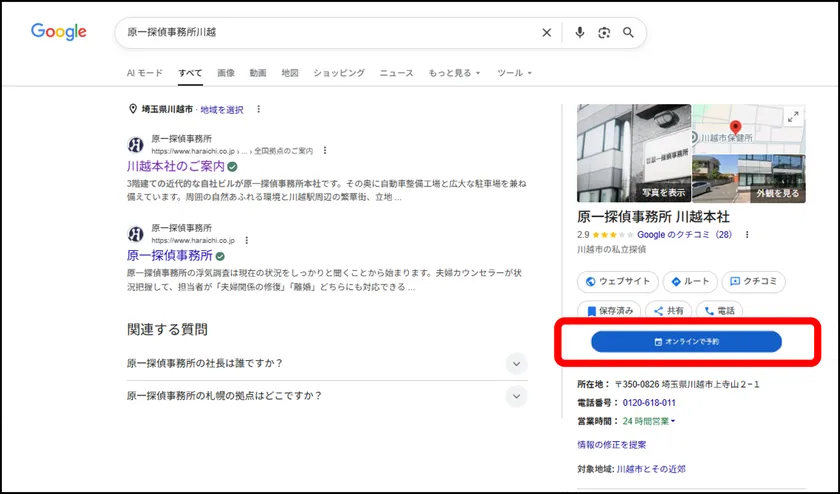The width and height of the screenshot is (840, 494).
Task: Switch to the 画像 tab
Action: tap(226, 73)
